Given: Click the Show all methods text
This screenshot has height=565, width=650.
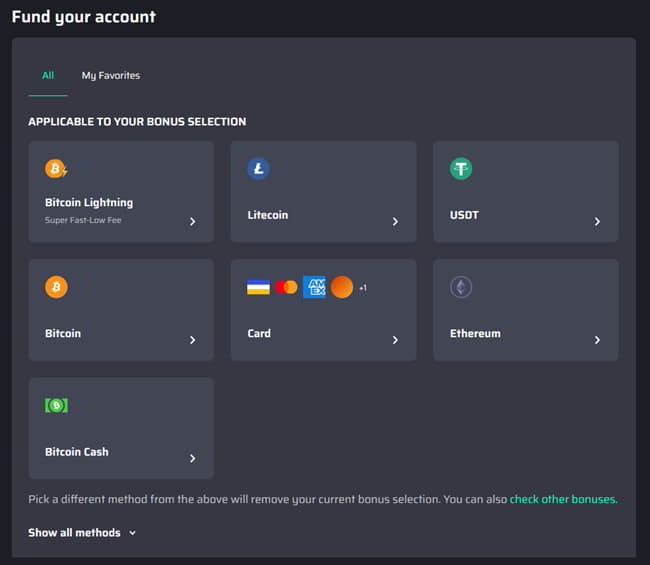Looking at the screenshot, I should coord(74,533).
